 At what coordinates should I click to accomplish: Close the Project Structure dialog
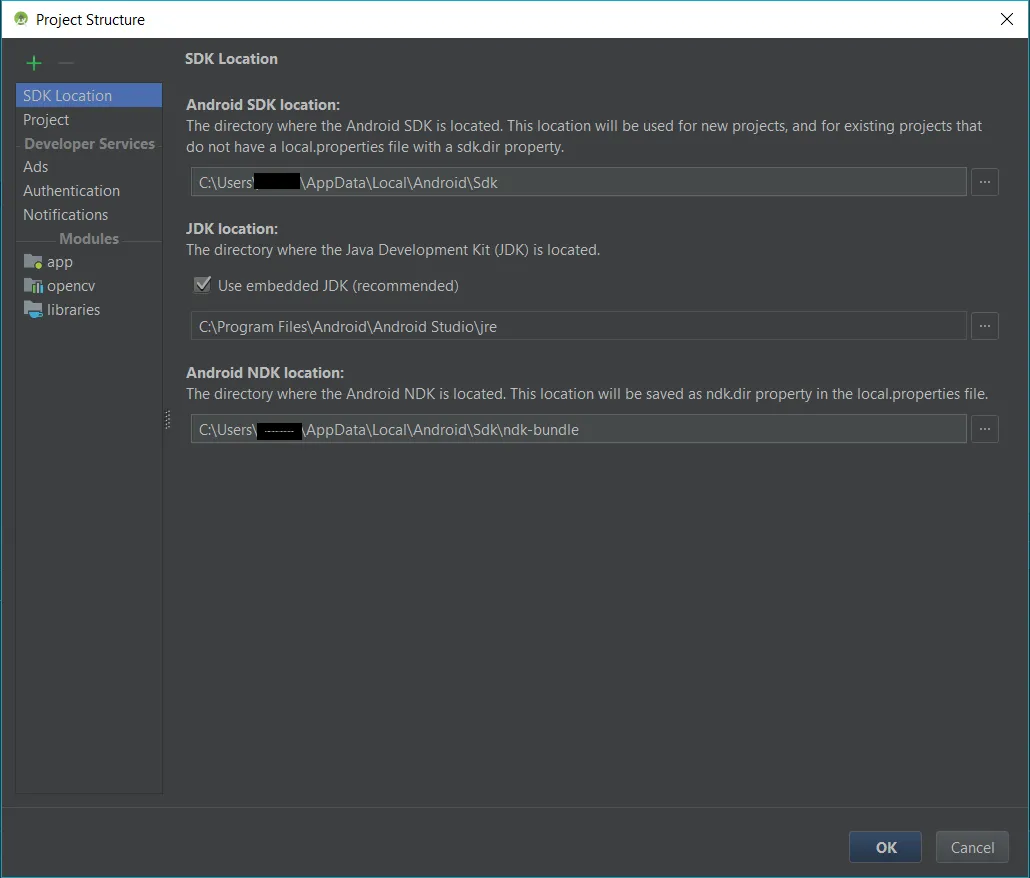[x=1006, y=19]
